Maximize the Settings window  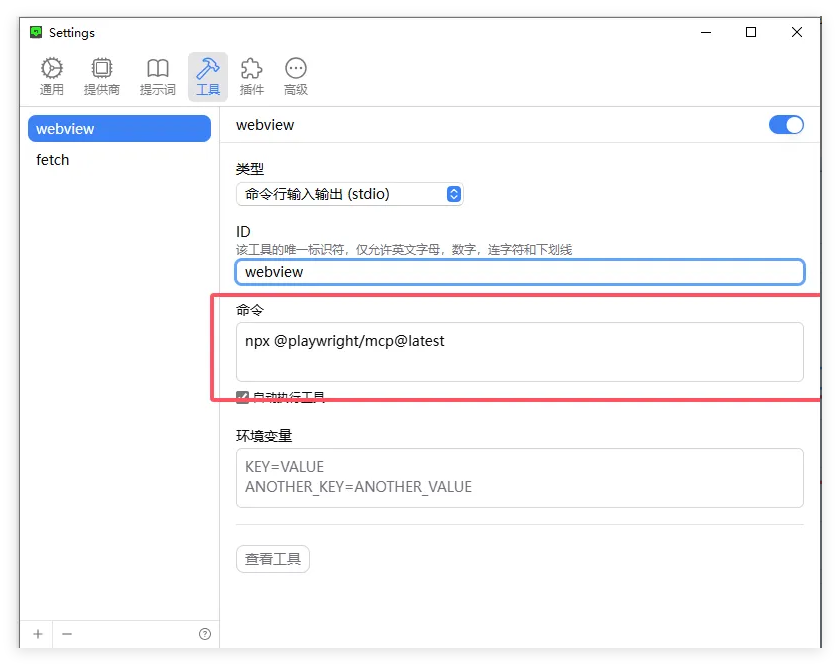click(751, 32)
